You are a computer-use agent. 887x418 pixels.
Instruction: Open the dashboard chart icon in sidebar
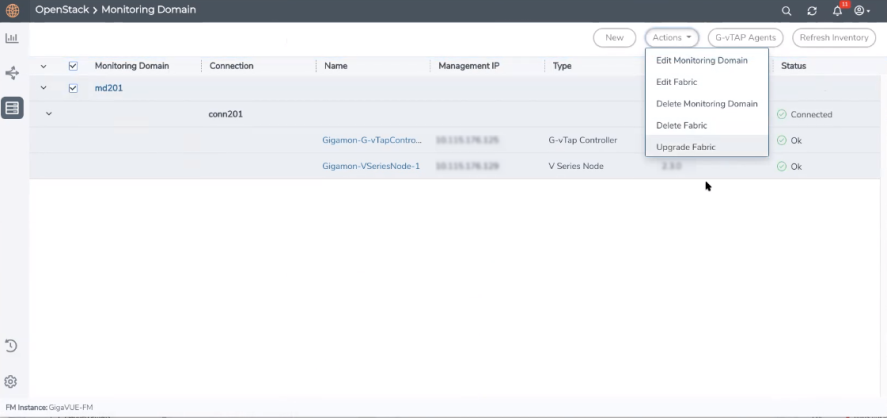12,39
